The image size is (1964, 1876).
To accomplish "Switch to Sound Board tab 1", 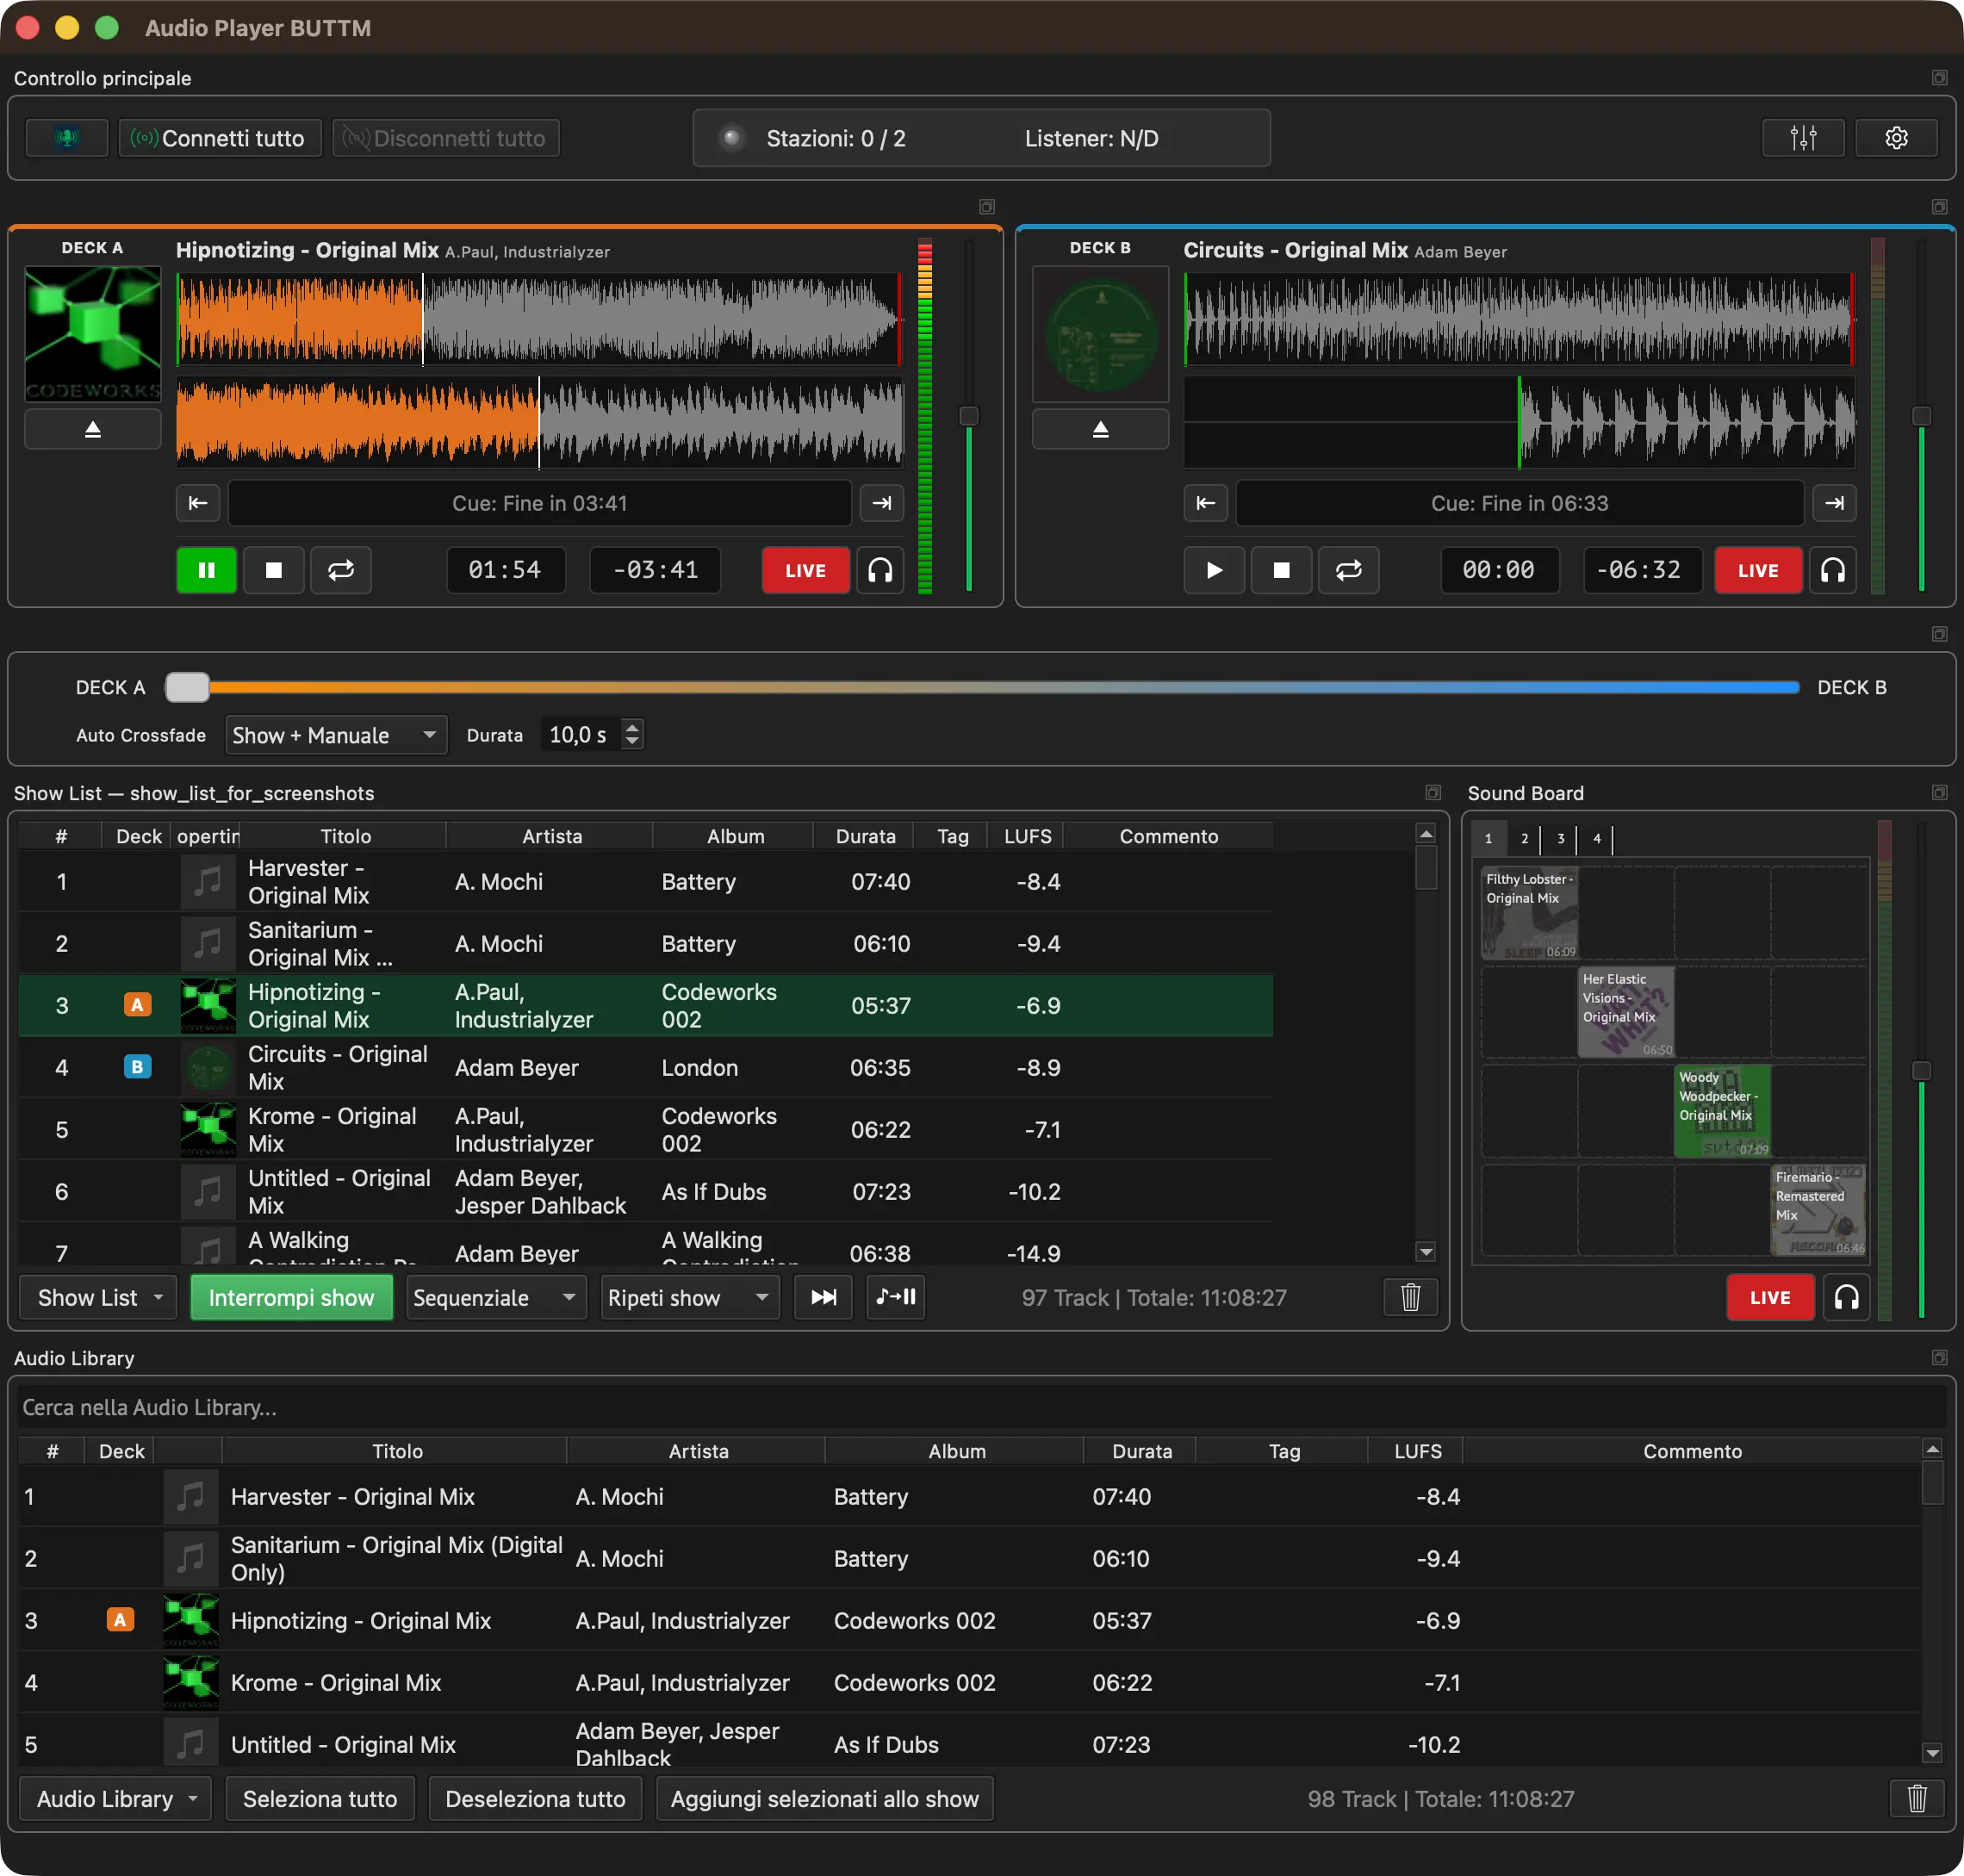I will click(1488, 838).
